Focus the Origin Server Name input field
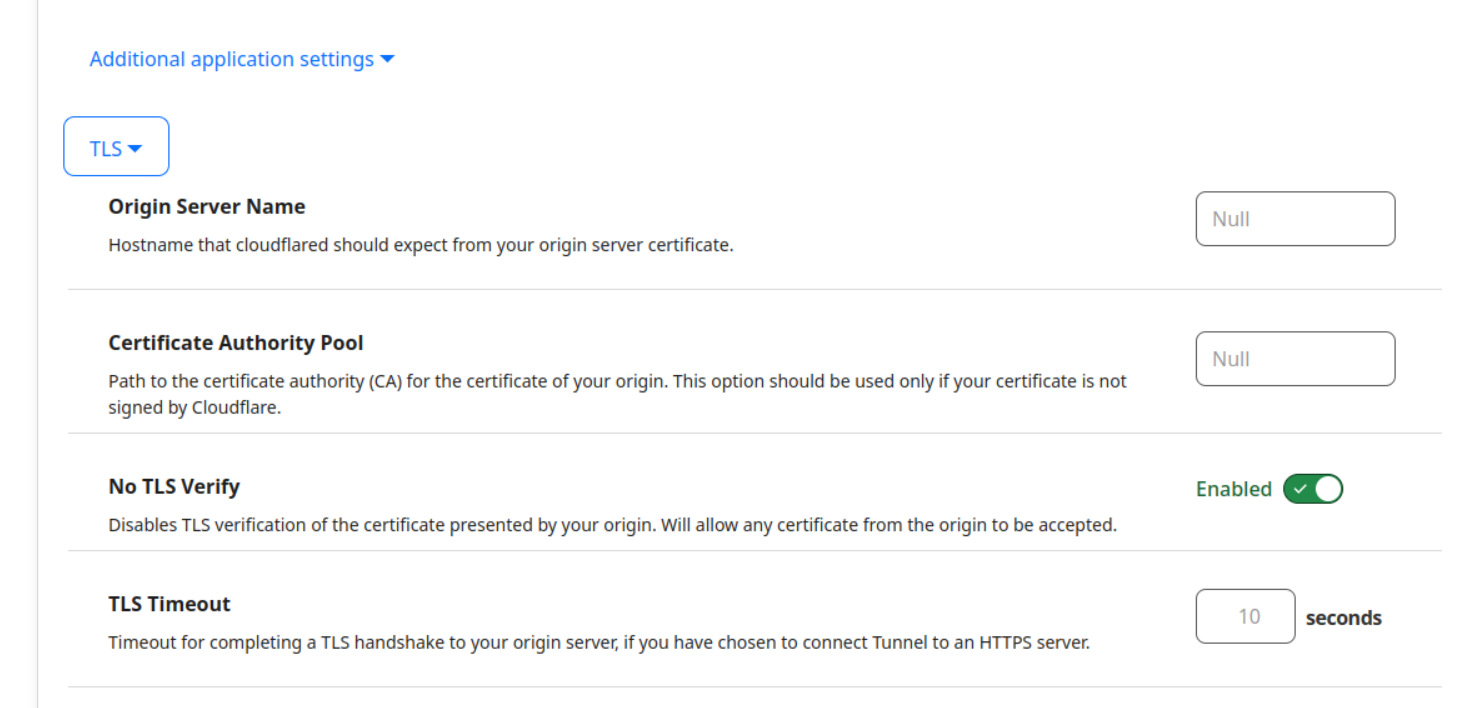The width and height of the screenshot is (1467, 708). 1294,219
